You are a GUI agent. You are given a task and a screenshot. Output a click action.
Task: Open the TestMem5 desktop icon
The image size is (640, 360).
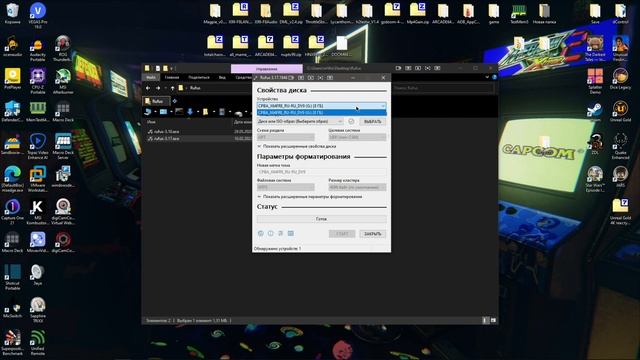tap(519, 13)
